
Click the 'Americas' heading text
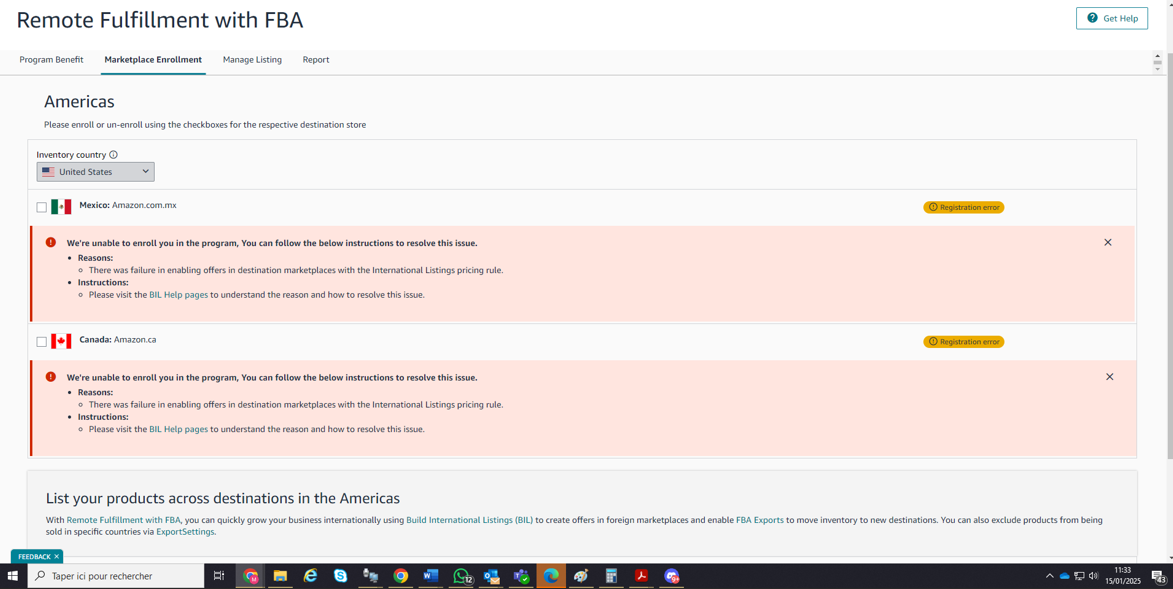(79, 101)
